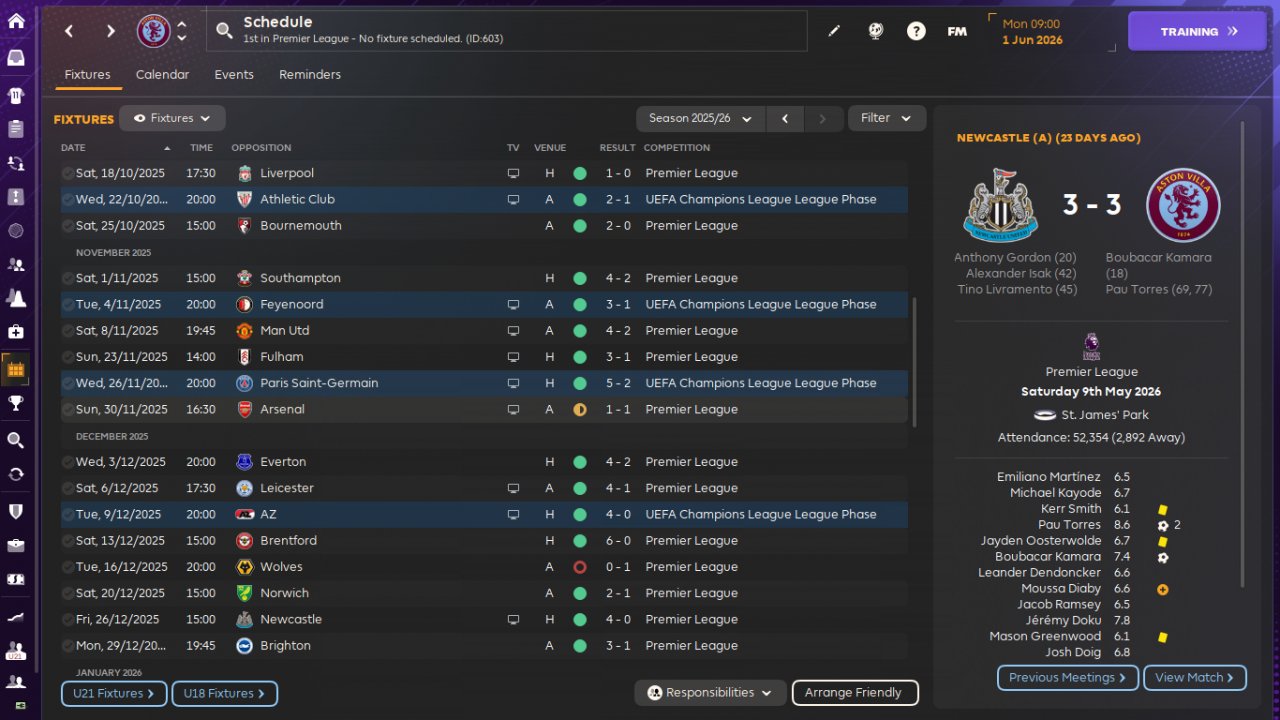Expand the Filter dropdown
The width and height of the screenshot is (1280, 720).
887,118
